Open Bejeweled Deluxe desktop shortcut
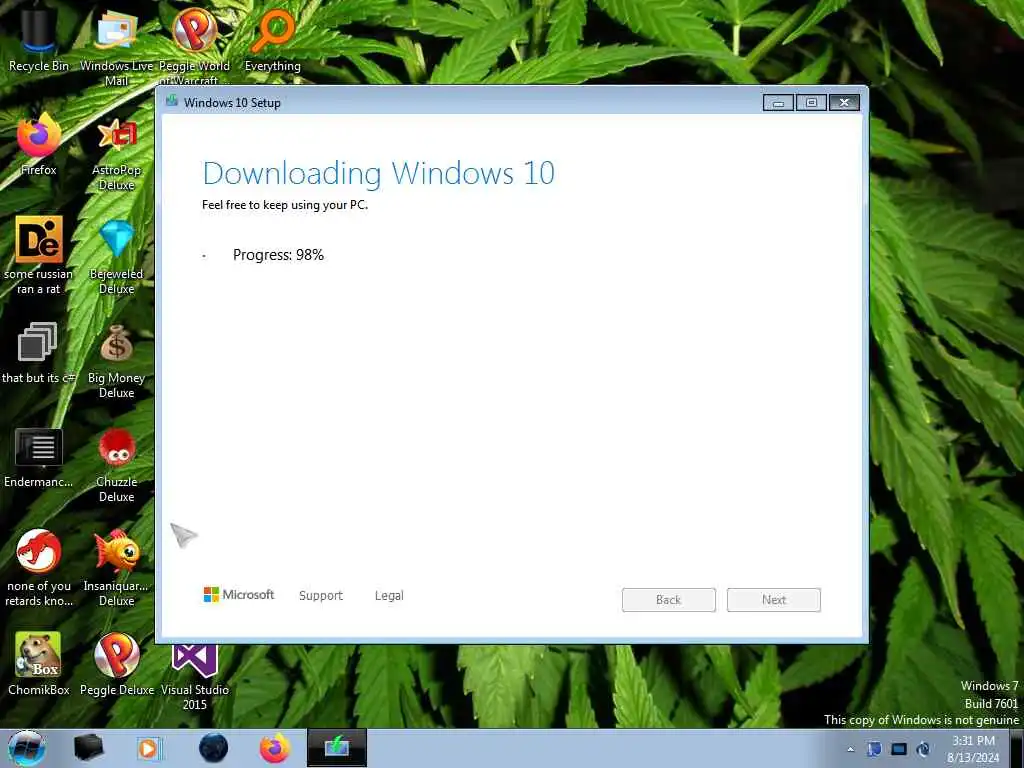The width and height of the screenshot is (1024, 768). pyautogui.click(x=116, y=256)
